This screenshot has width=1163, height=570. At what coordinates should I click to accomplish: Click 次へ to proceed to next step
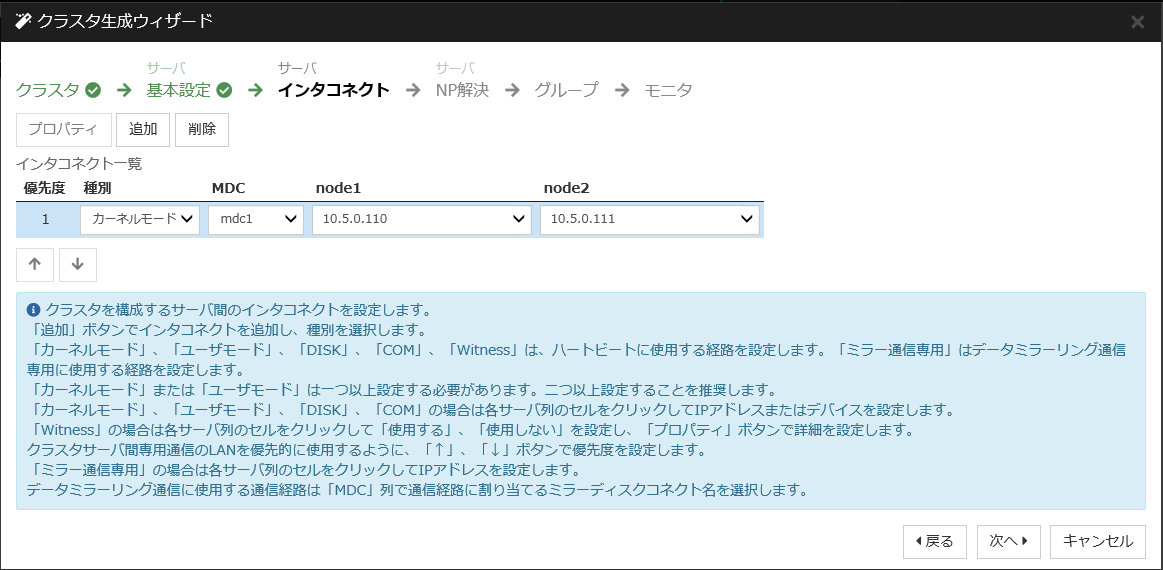point(1009,541)
